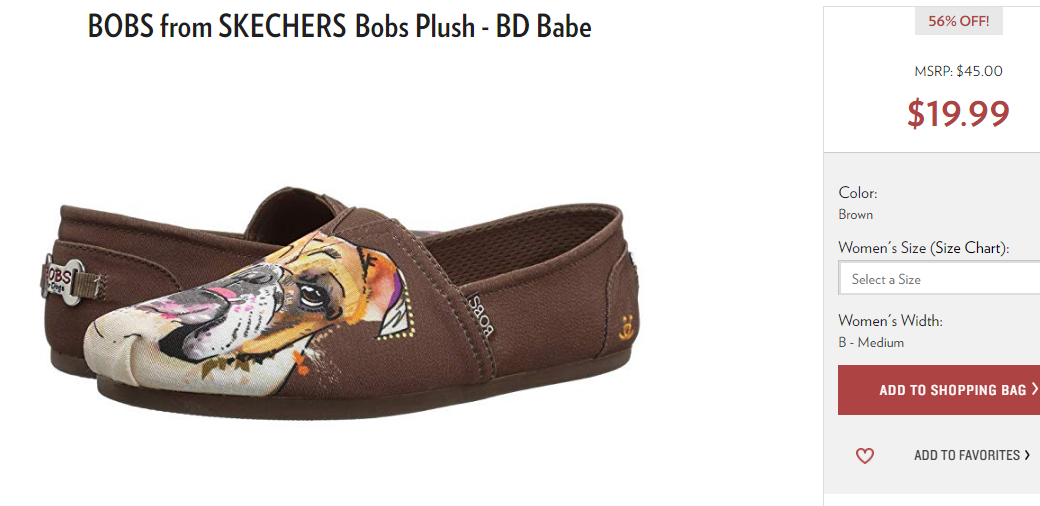Click the MSRP $45.00 text
Image resolution: width=1040 pixels, height=506 pixels.
pyautogui.click(x=958, y=71)
